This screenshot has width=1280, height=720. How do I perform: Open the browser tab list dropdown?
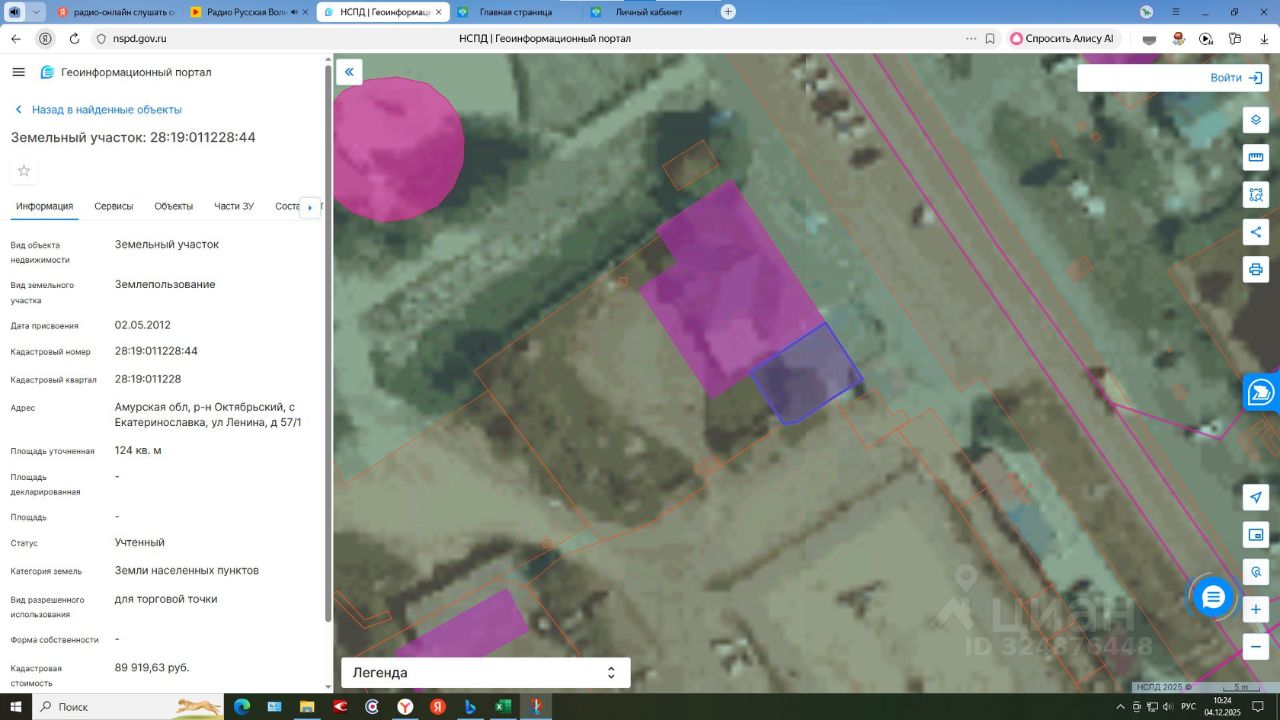[38, 12]
